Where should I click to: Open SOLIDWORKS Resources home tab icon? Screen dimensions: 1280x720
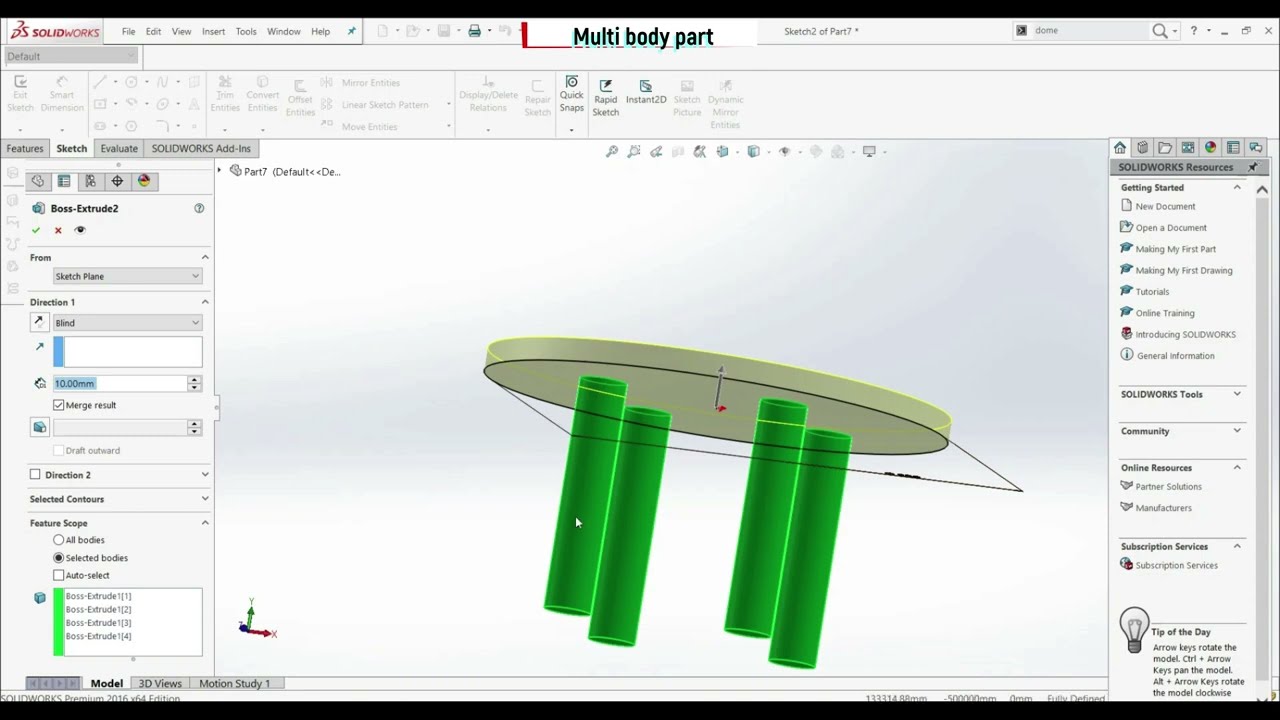(1120, 148)
